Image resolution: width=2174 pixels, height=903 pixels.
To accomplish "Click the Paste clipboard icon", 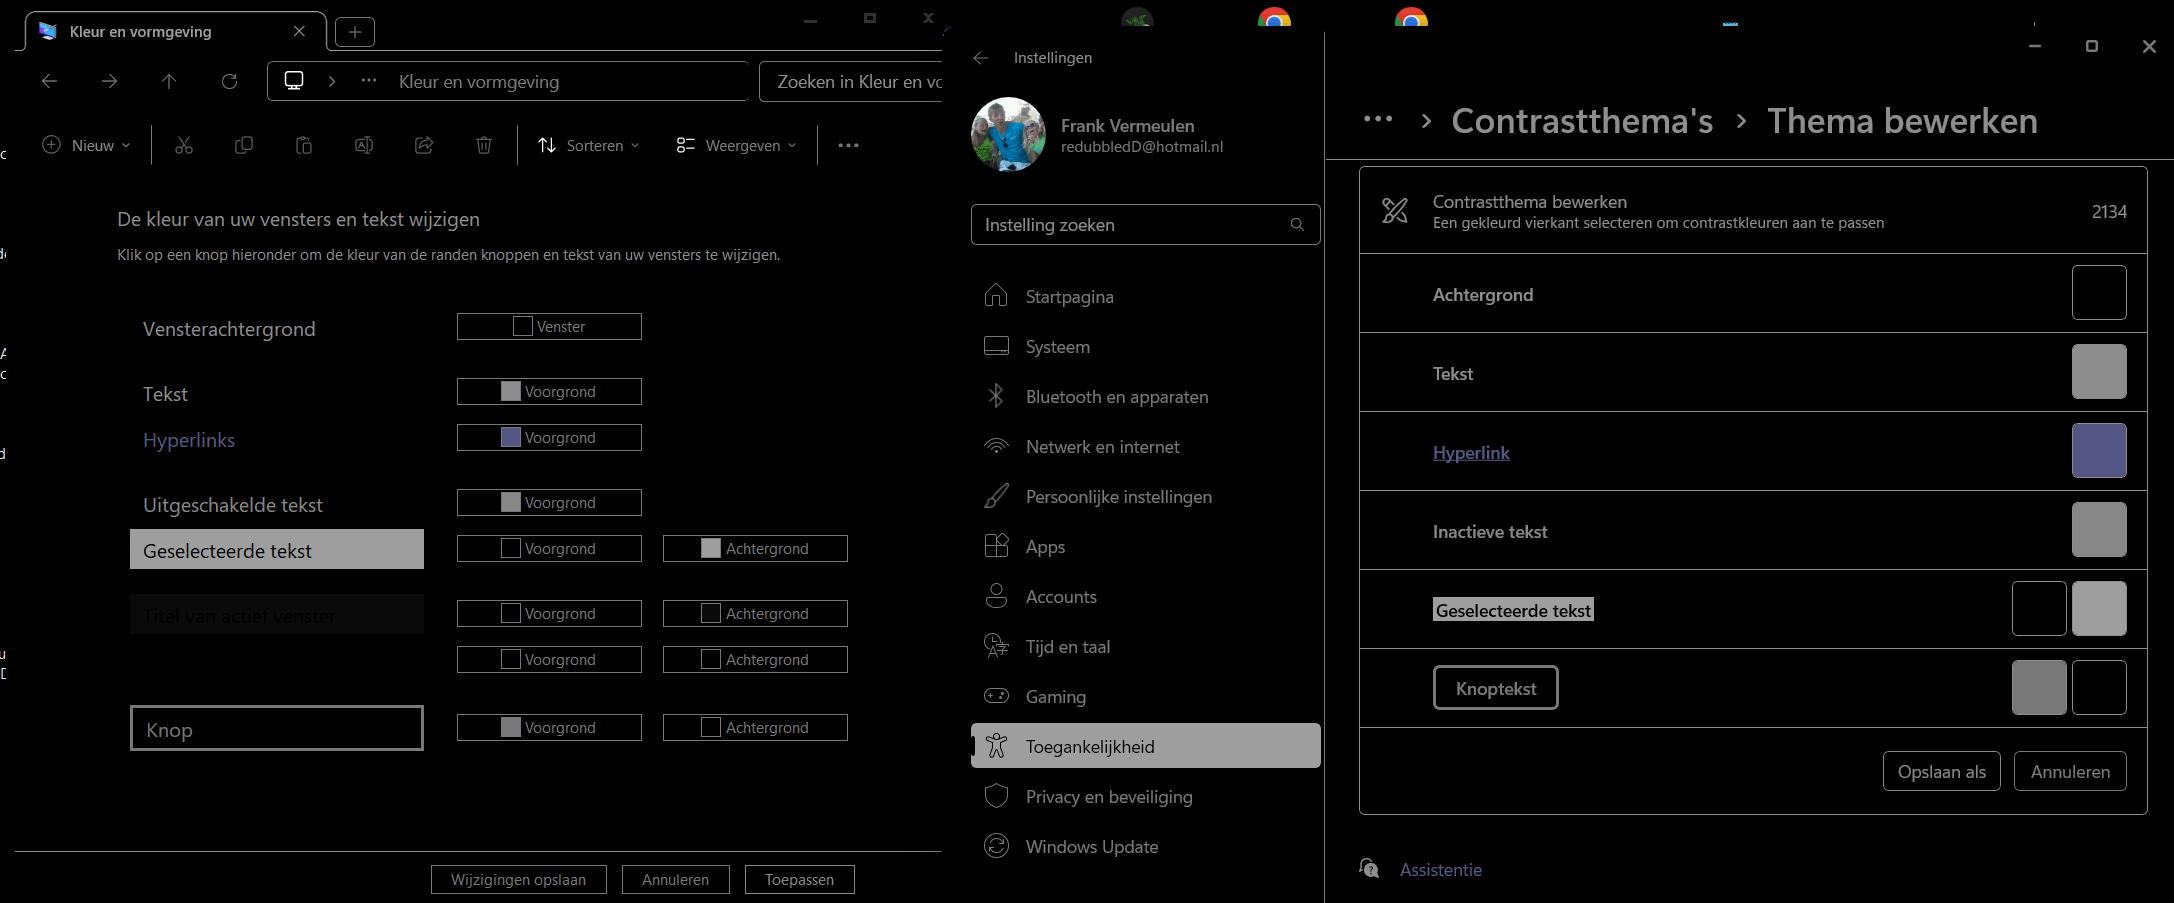I will 304,146.
